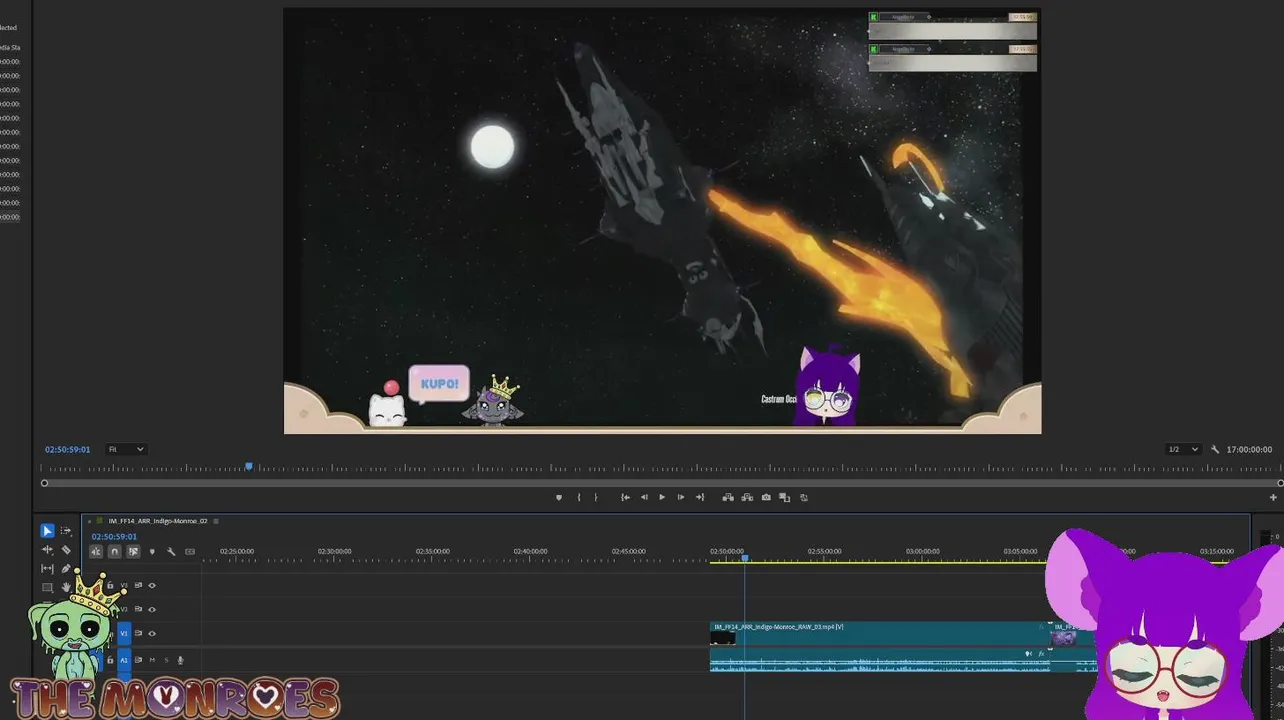Select the Selection arrow tool
Viewport: 1284px width, 720px height.
click(47, 531)
